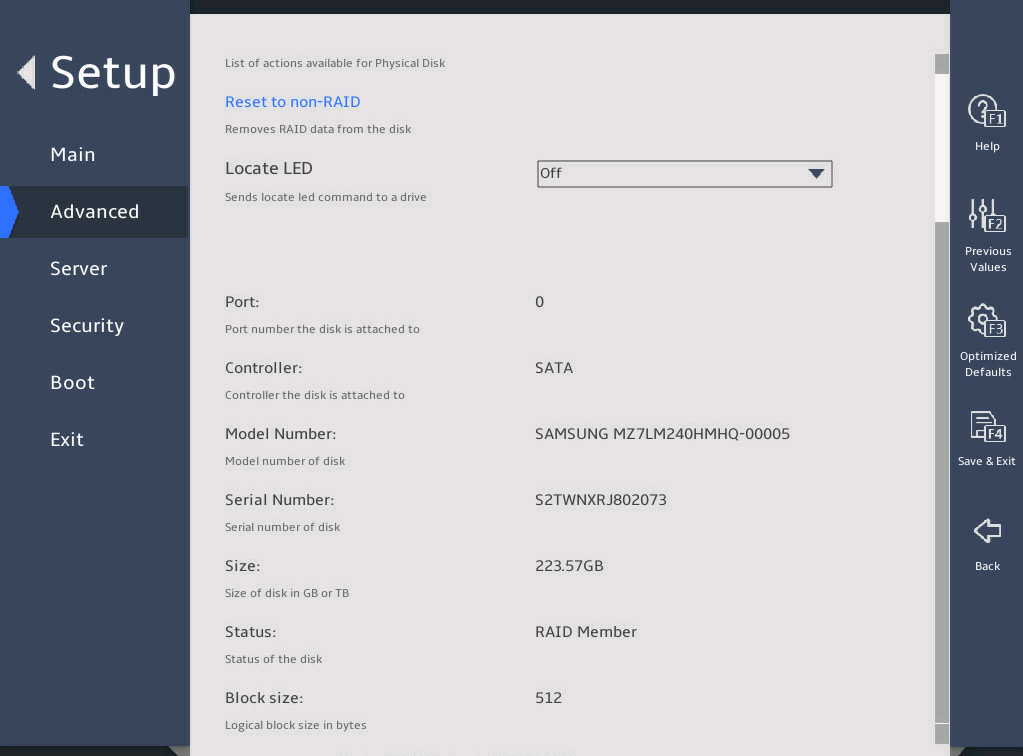Viewport: 1023px width, 756px height.
Task: Click the Port value 0
Action: pyautogui.click(x=540, y=302)
